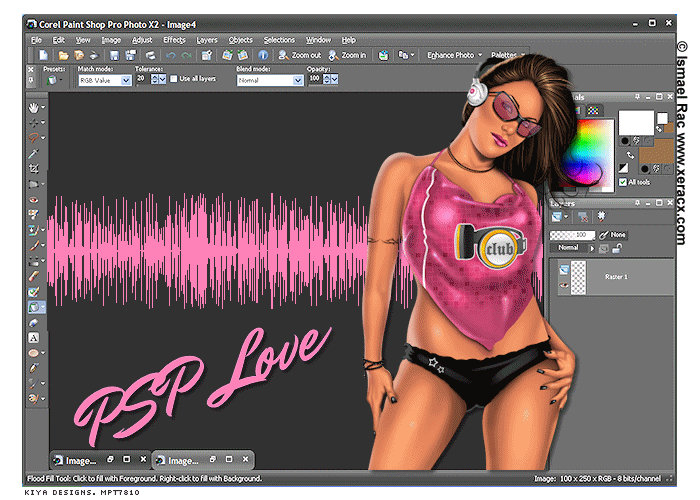This screenshot has height=500, width=700.
Task: Click the New image icon
Action: click(43, 55)
